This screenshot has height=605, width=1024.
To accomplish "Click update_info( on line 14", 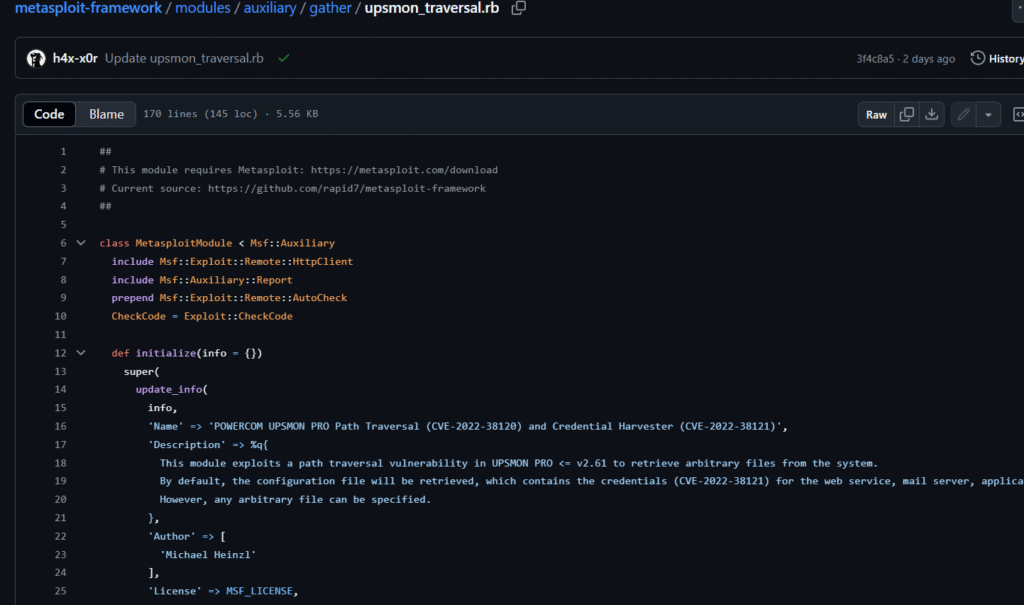I will point(172,389).
